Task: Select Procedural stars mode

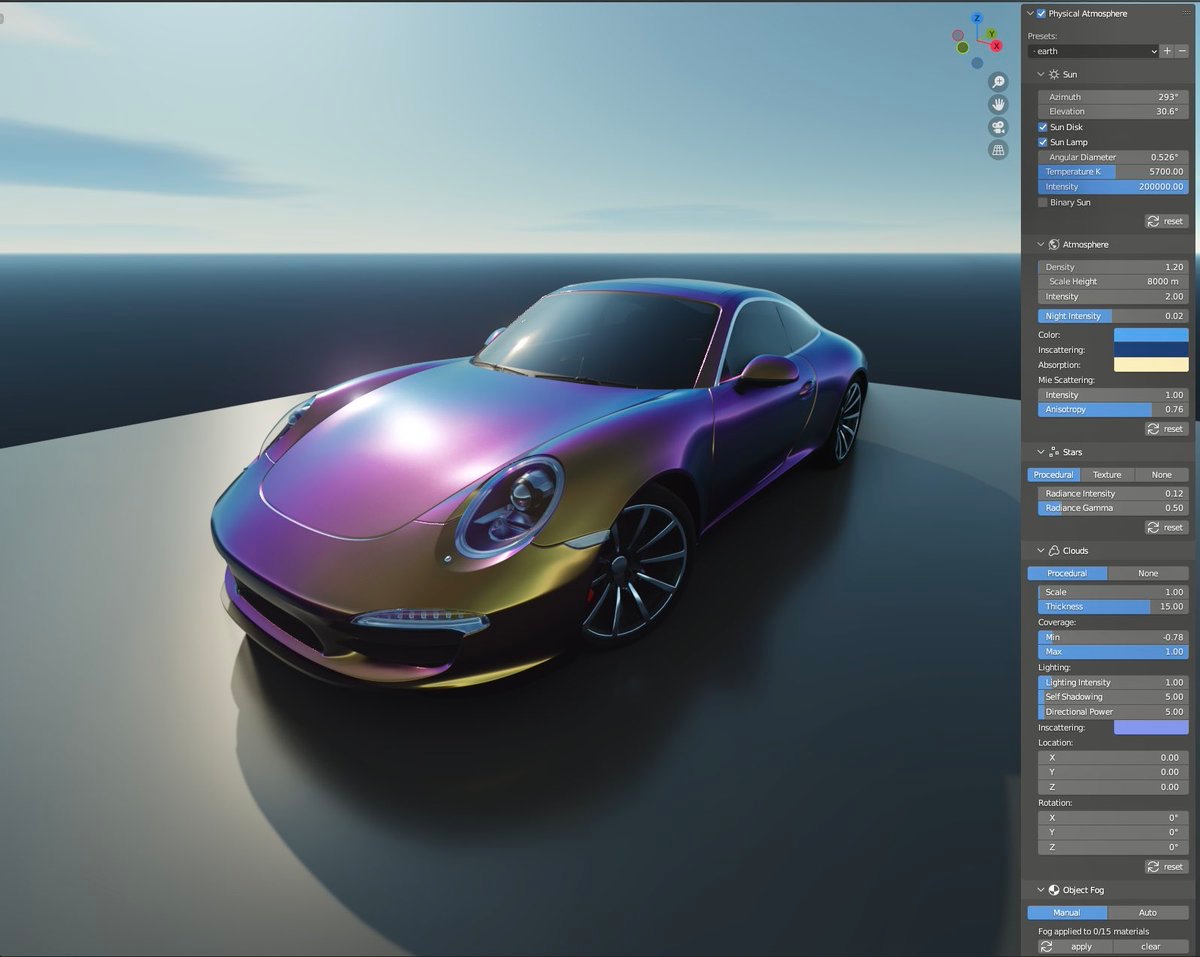Action: 1053,475
